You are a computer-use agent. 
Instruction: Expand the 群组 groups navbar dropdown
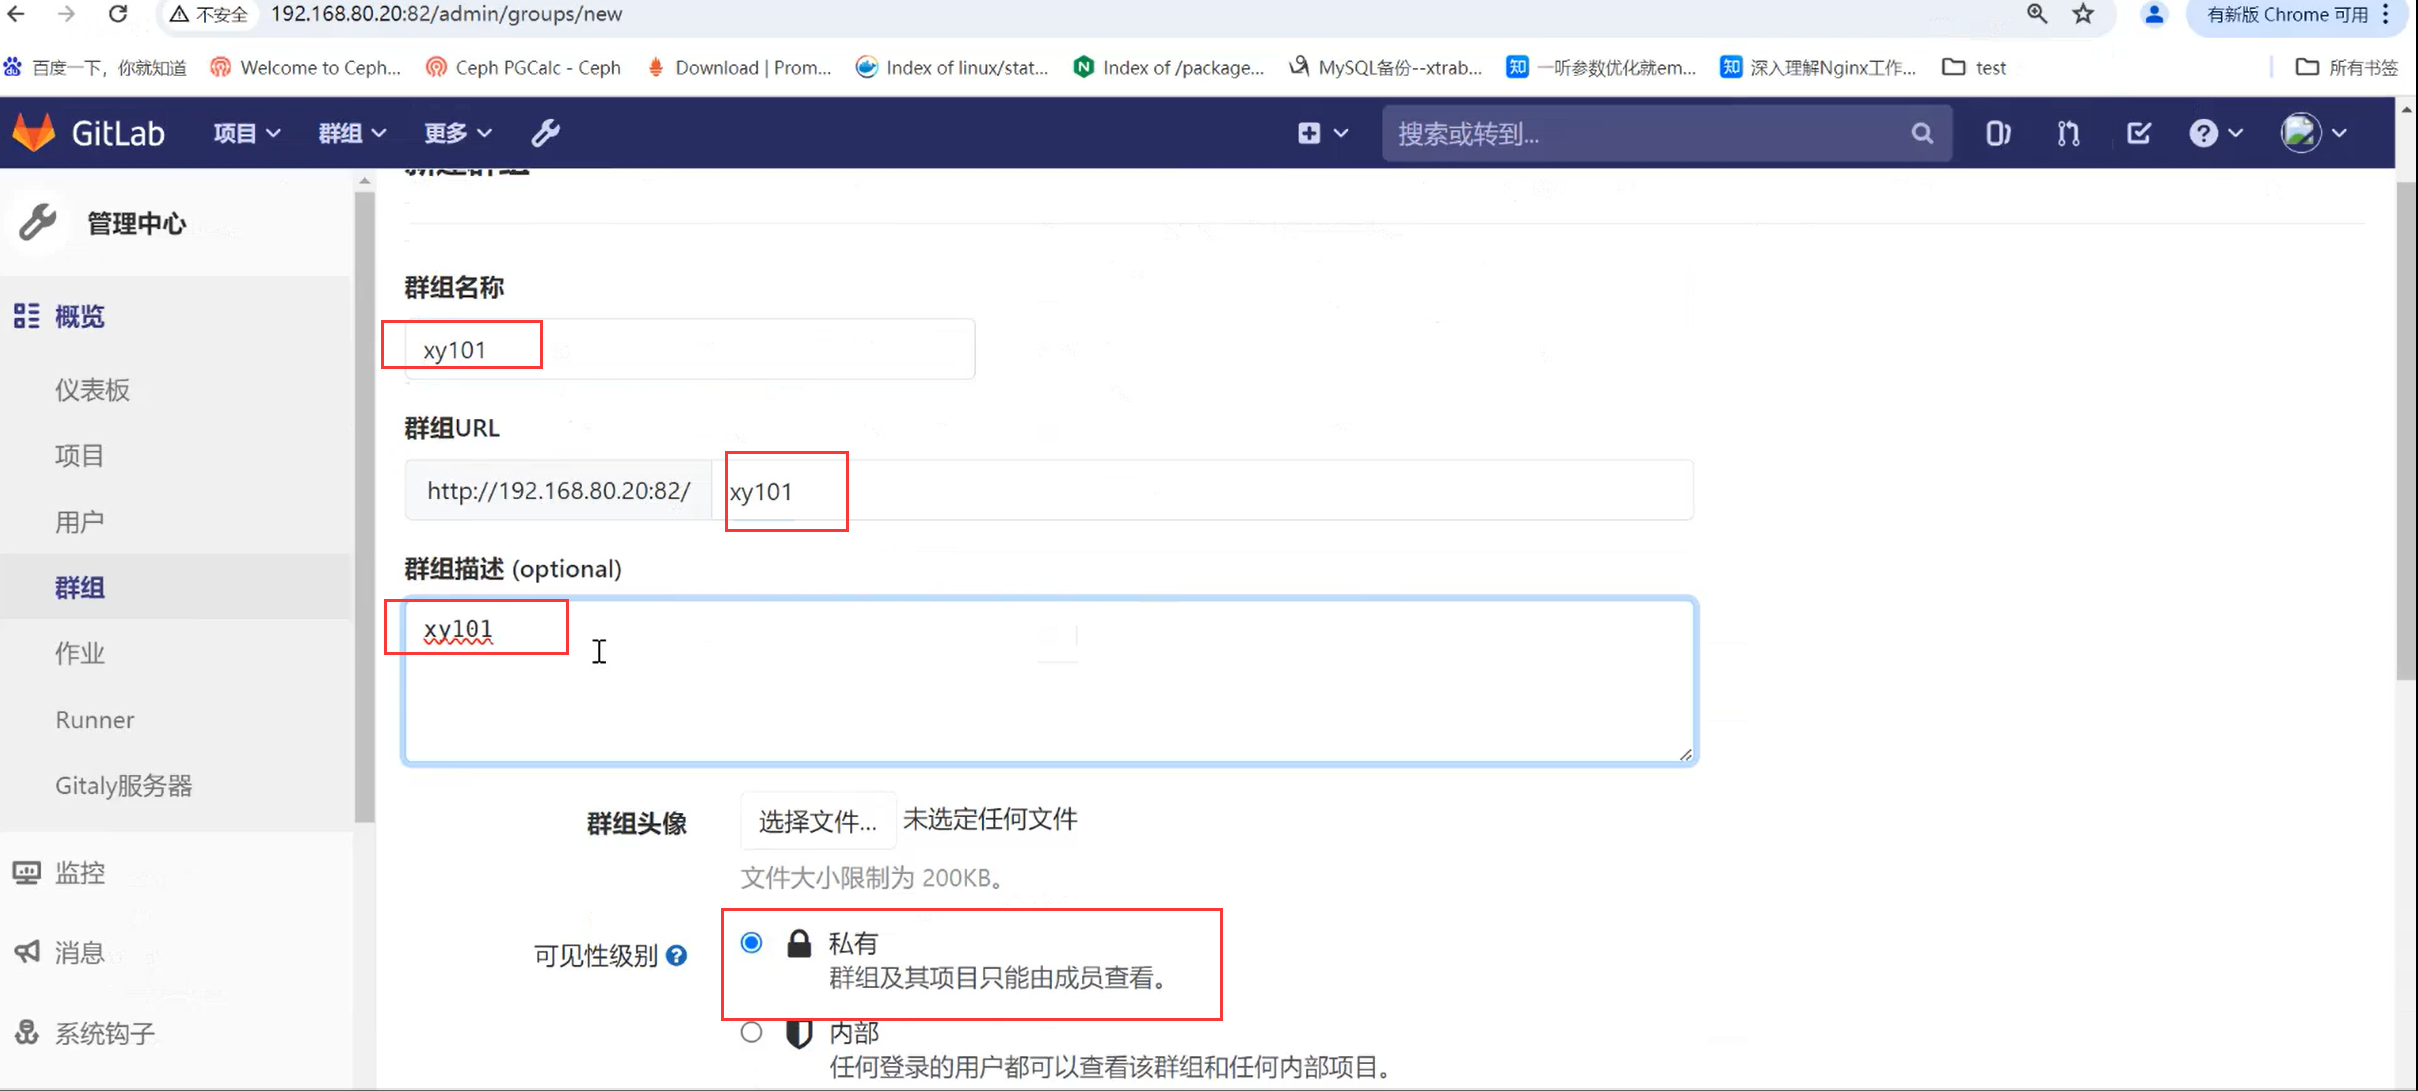(x=351, y=133)
